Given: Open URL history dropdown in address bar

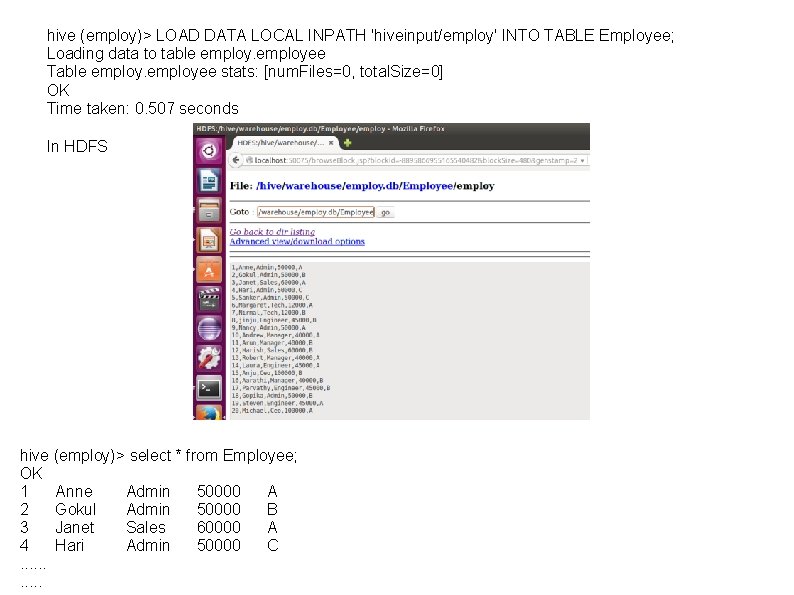Looking at the screenshot, I should click(582, 161).
